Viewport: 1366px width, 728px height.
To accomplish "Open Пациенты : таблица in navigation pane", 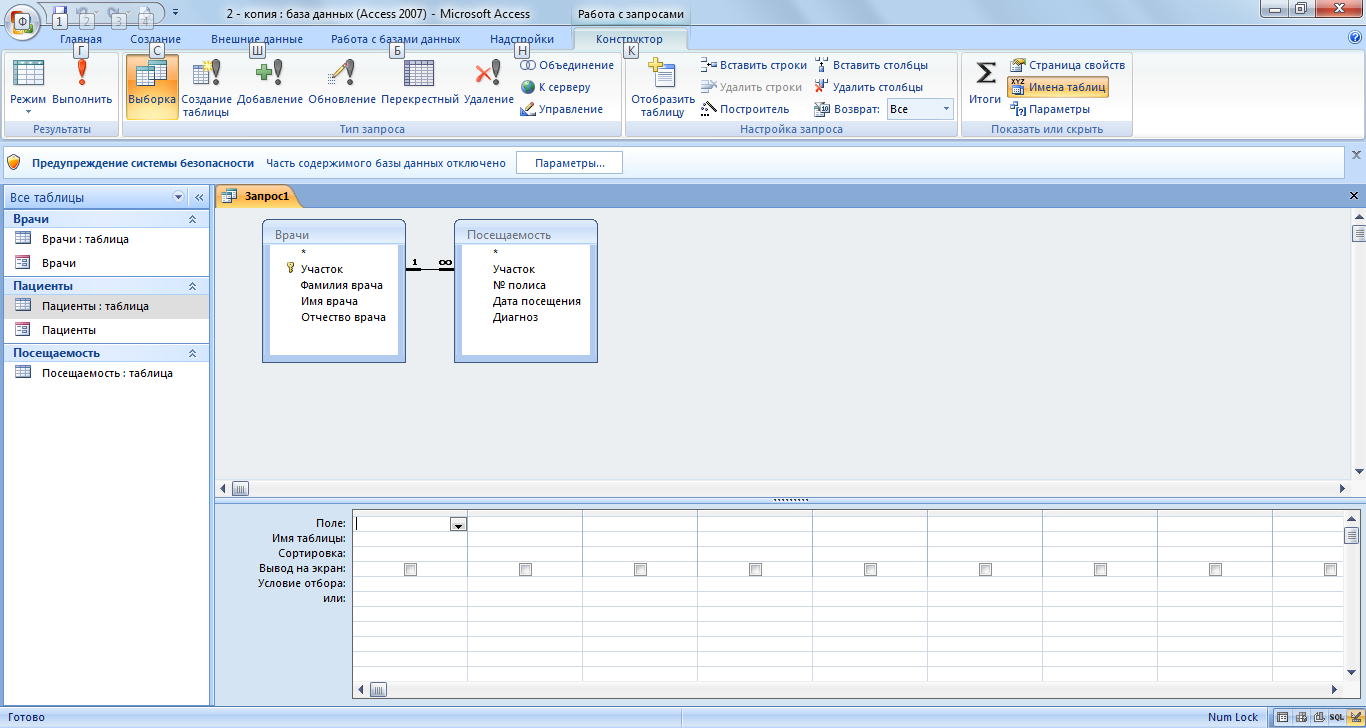I will 95,306.
